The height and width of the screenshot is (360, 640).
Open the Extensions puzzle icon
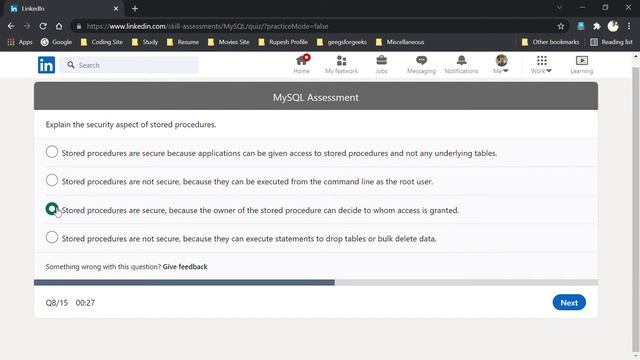(597, 26)
